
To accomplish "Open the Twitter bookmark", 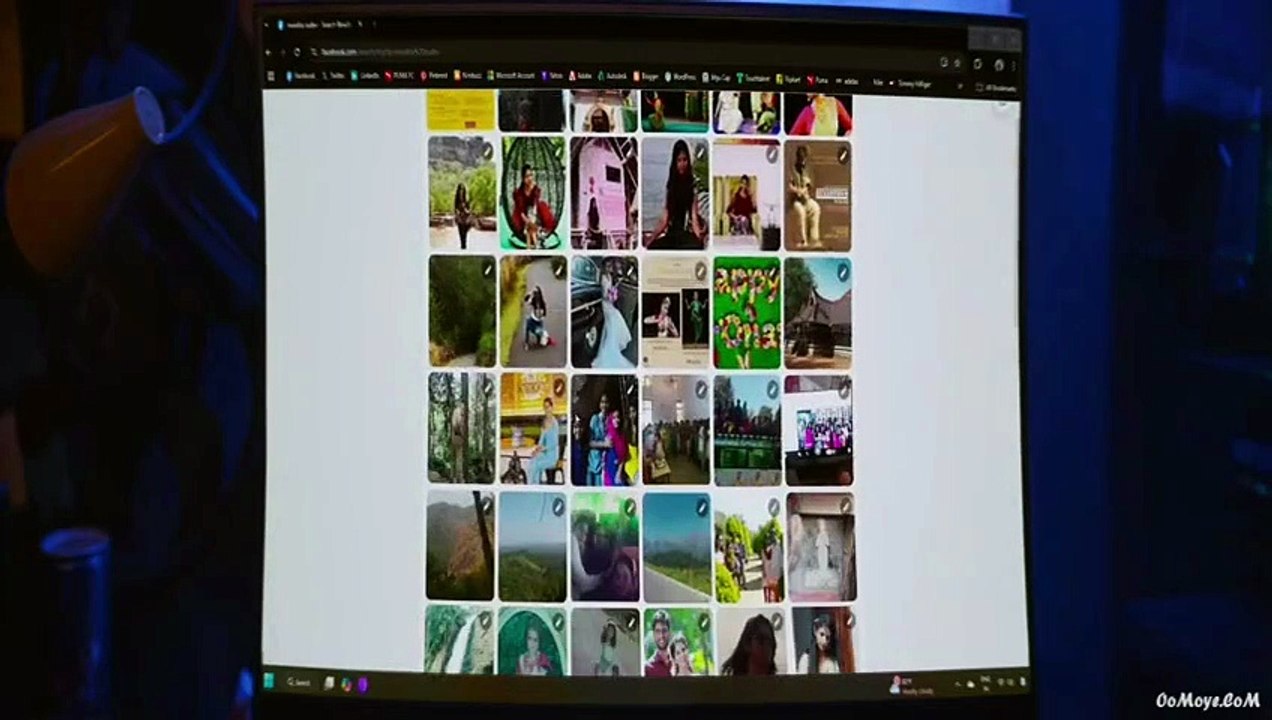I will (x=334, y=76).
